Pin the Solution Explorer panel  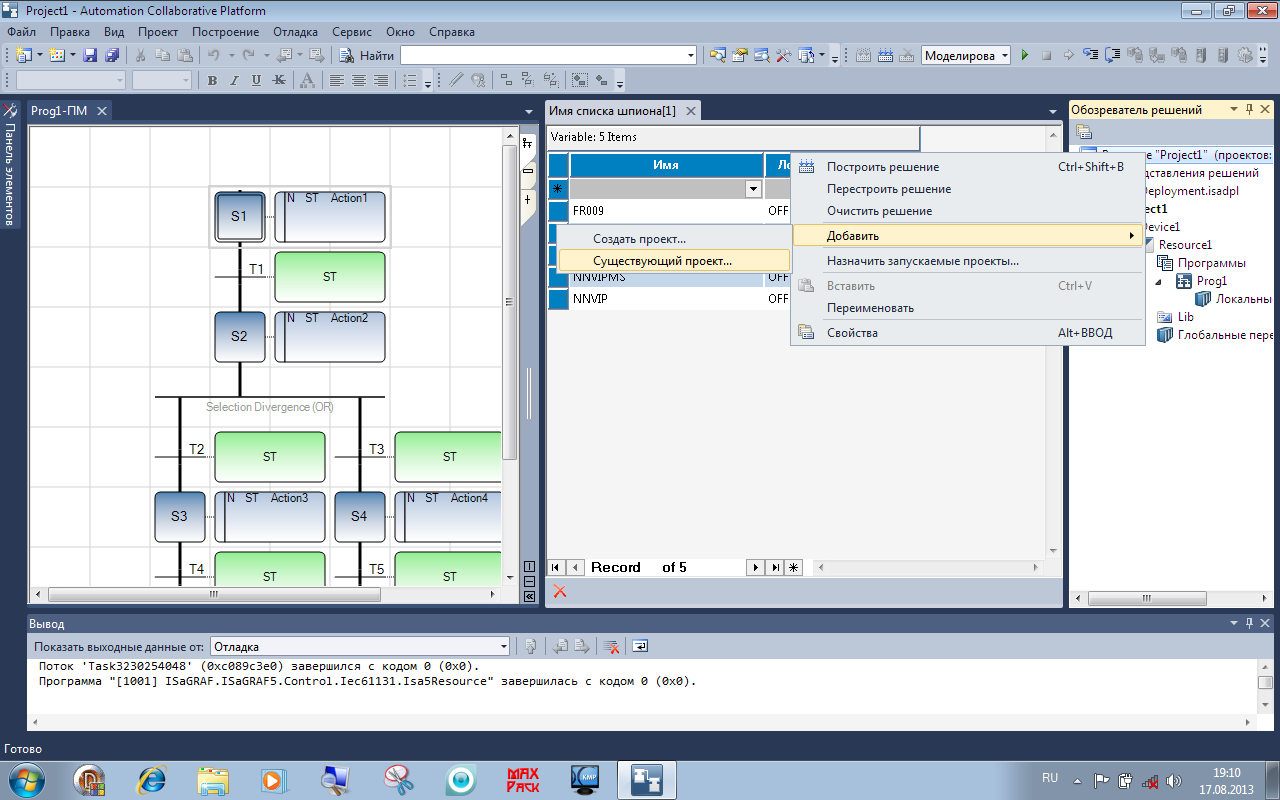point(1249,110)
